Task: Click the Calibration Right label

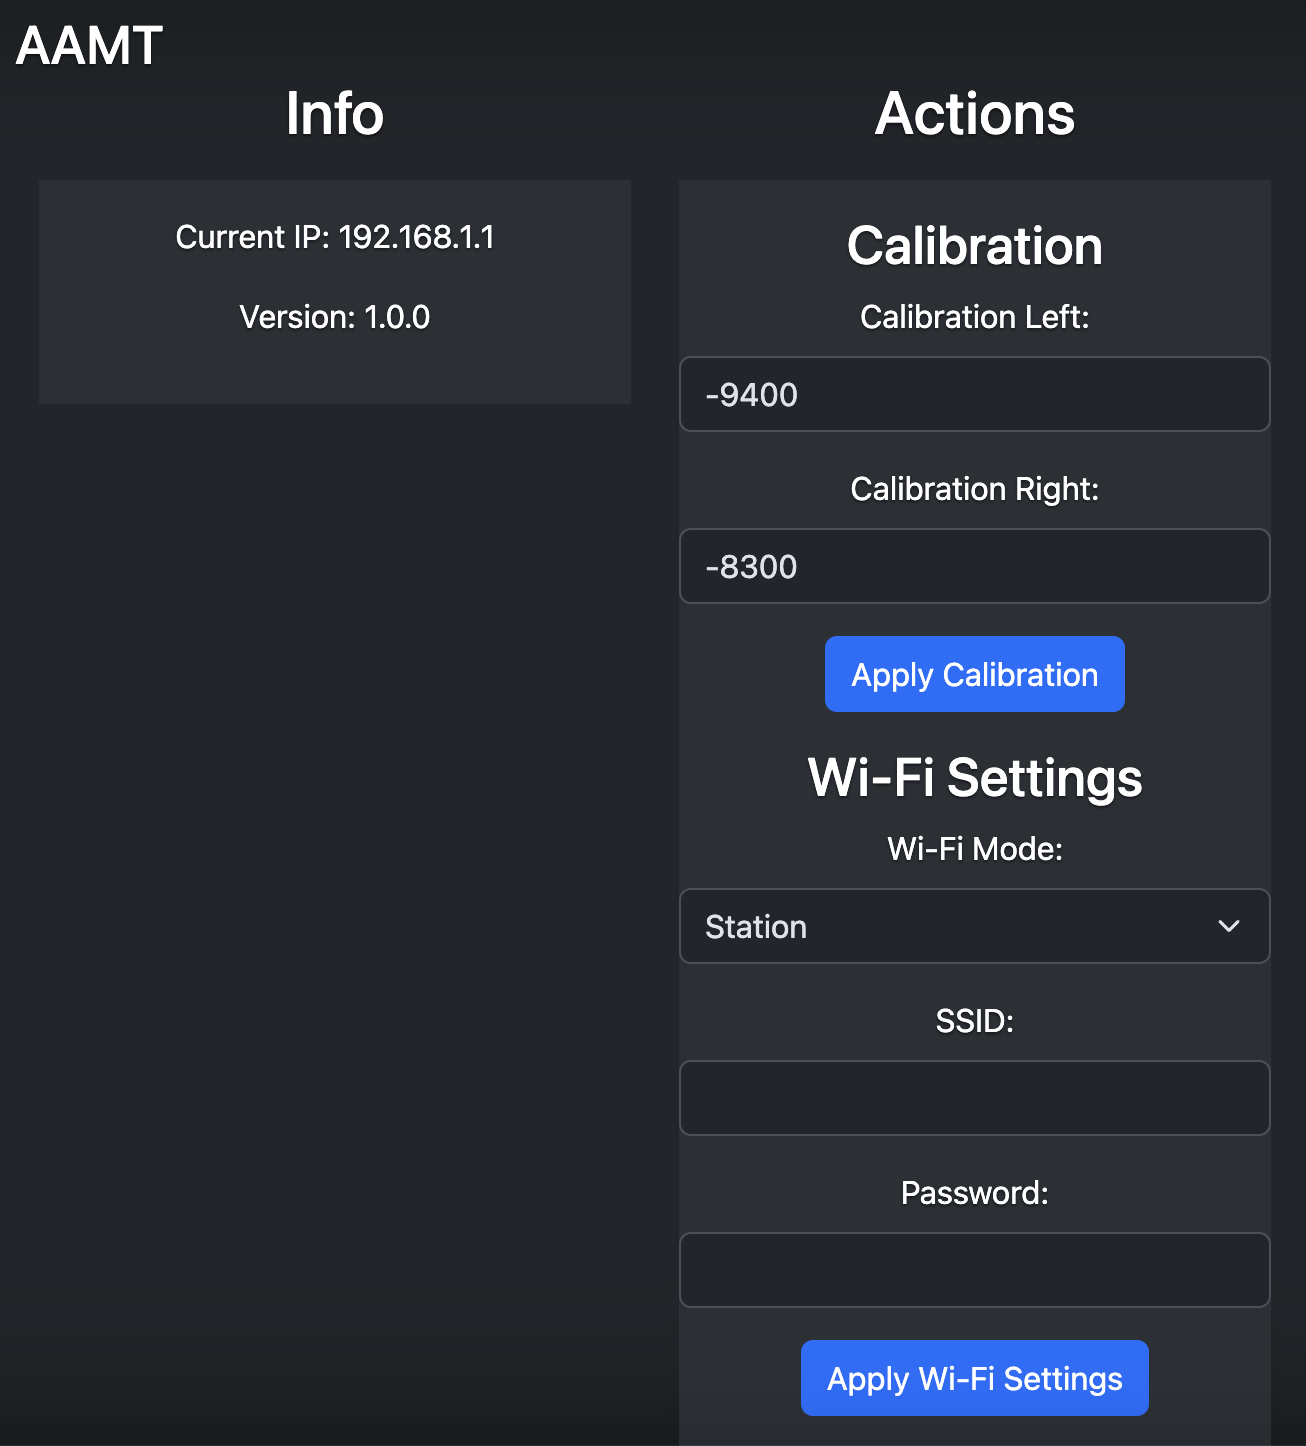Action: coord(974,490)
